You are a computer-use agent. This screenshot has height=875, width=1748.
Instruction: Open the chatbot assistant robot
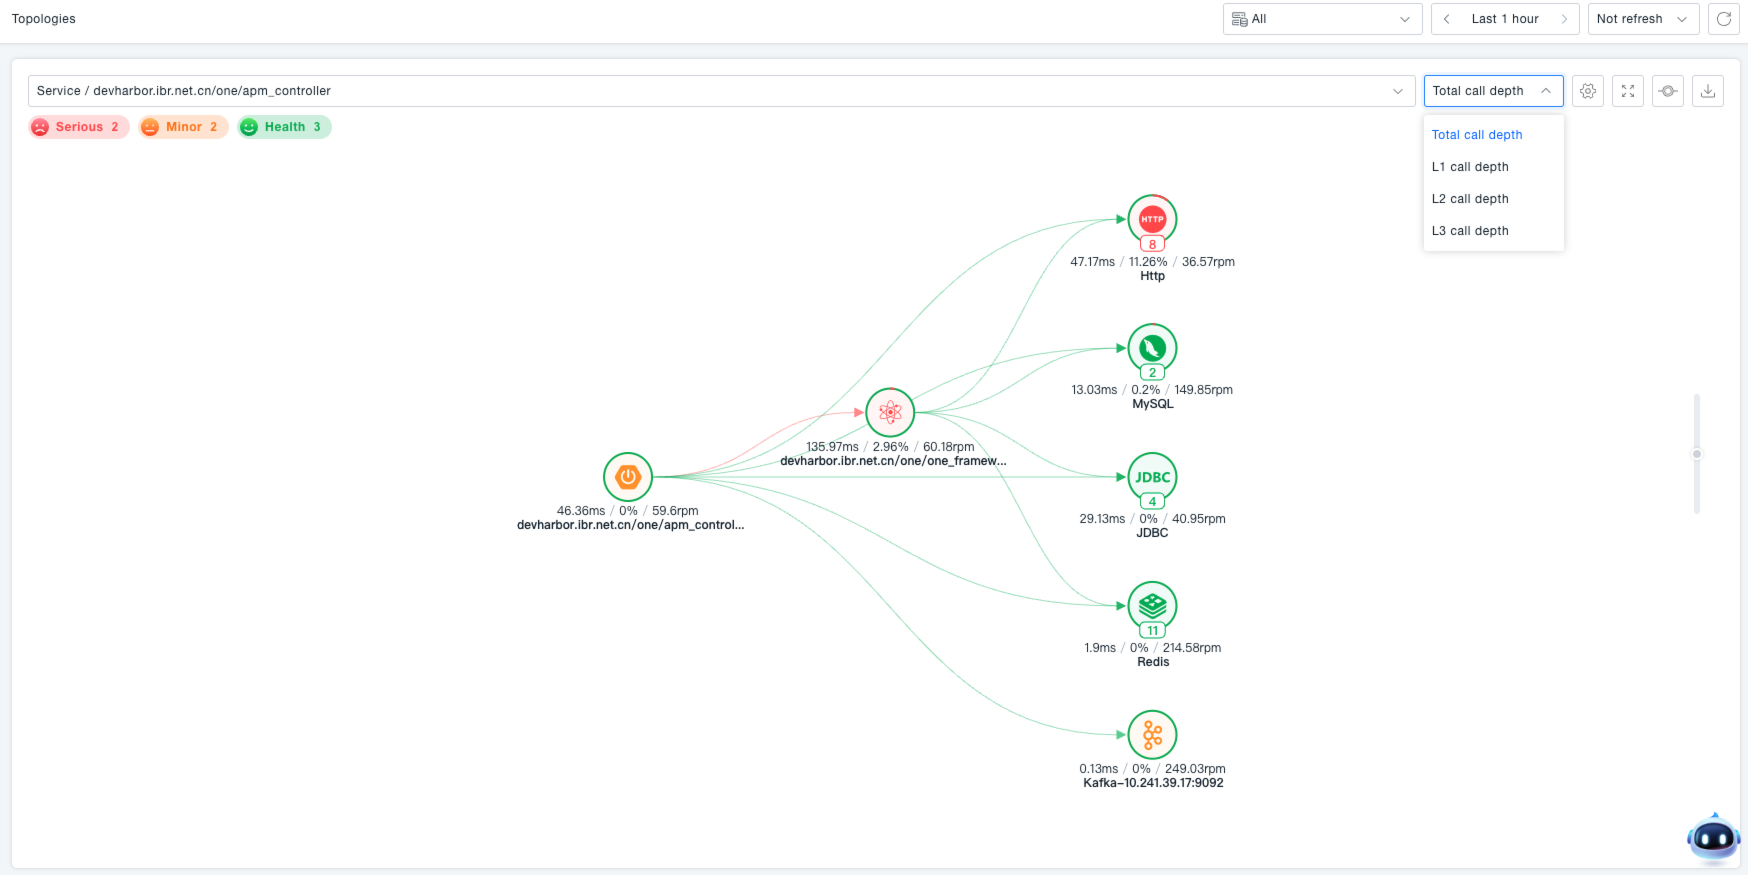tap(1713, 838)
